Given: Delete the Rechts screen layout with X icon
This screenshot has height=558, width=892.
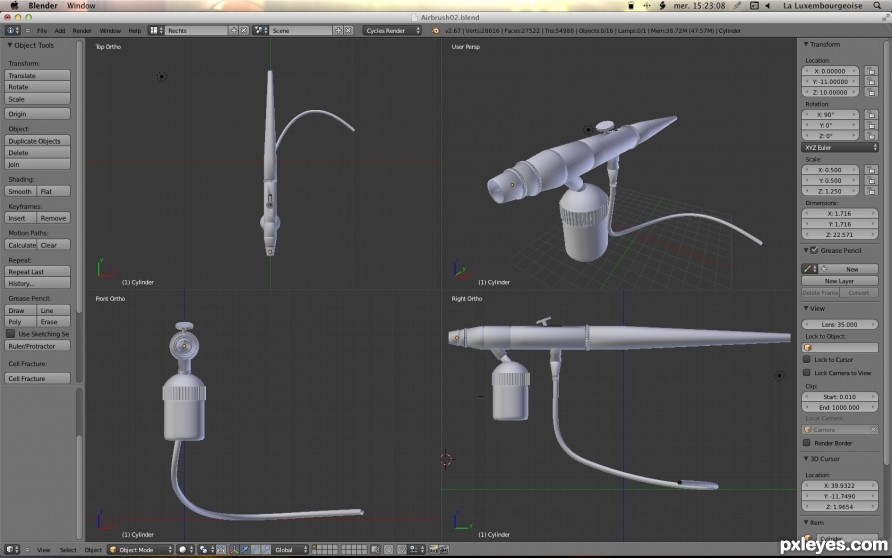Looking at the screenshot, I should (x=244, y=30).
